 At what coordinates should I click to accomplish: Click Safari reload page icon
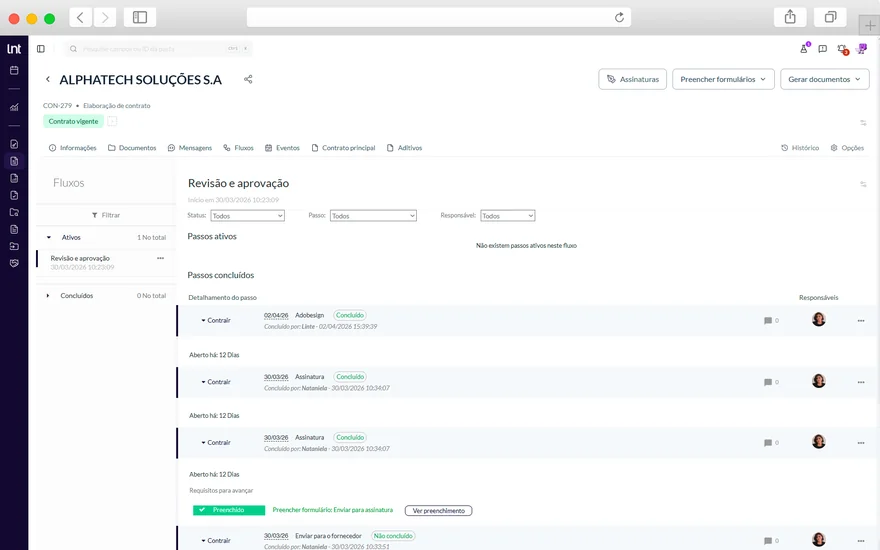pyautogui.click(x=619, y=17)
